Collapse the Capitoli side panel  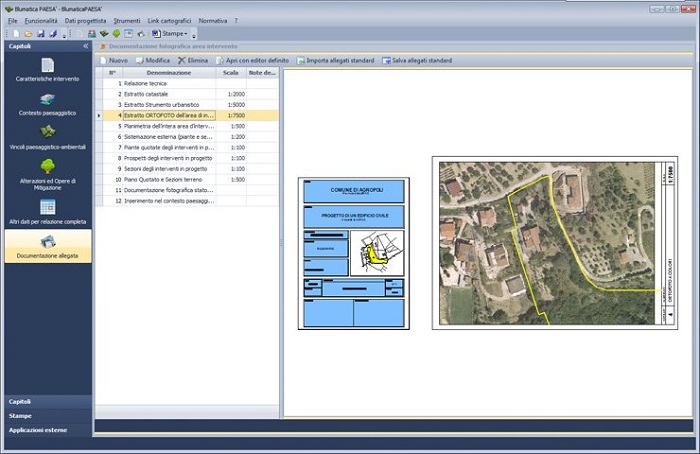85,46
